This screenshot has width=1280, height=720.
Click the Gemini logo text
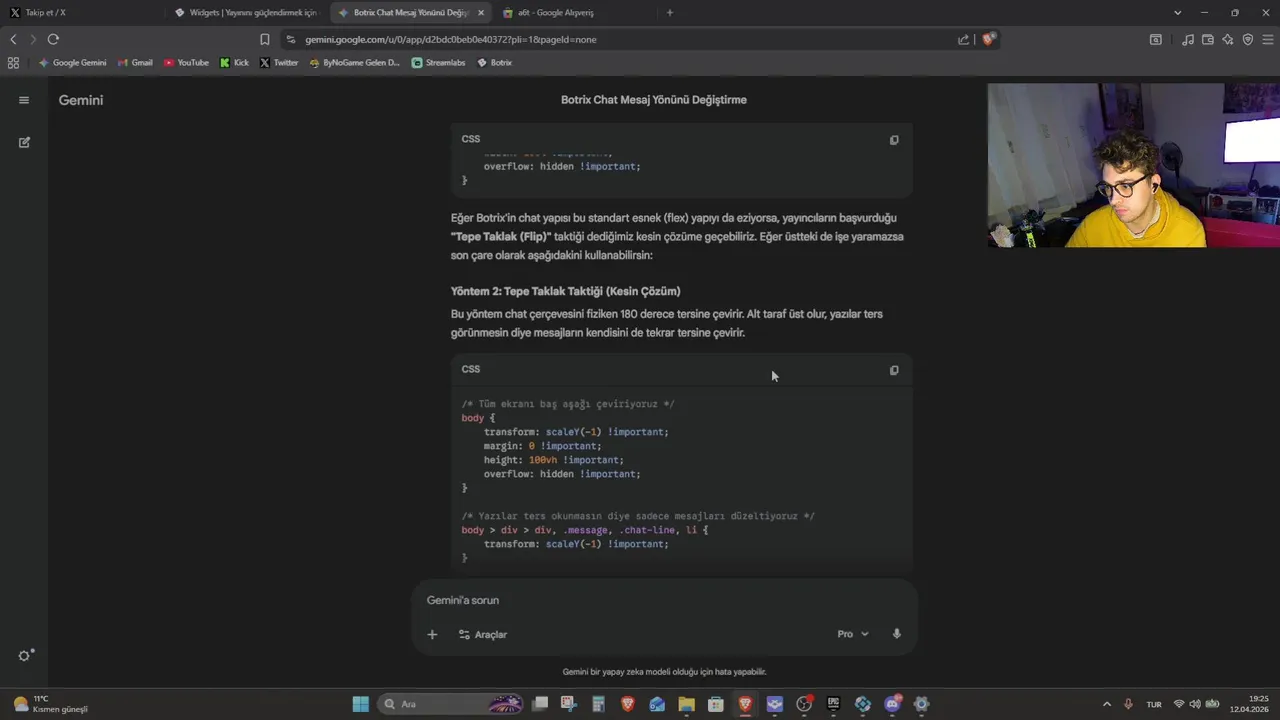click(x=81, y=100)
